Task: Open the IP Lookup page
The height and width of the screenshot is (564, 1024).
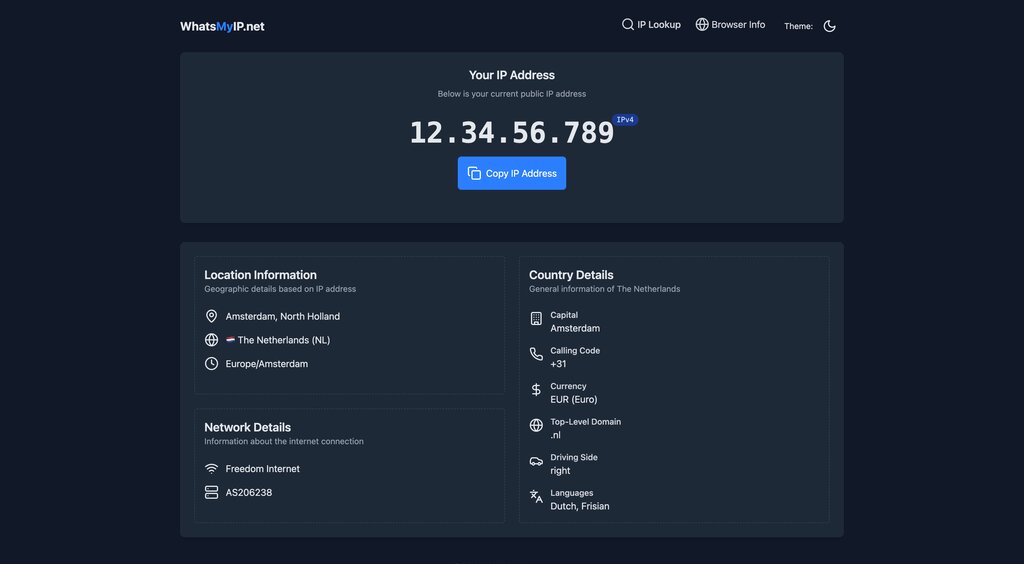Action: point(651,25)
